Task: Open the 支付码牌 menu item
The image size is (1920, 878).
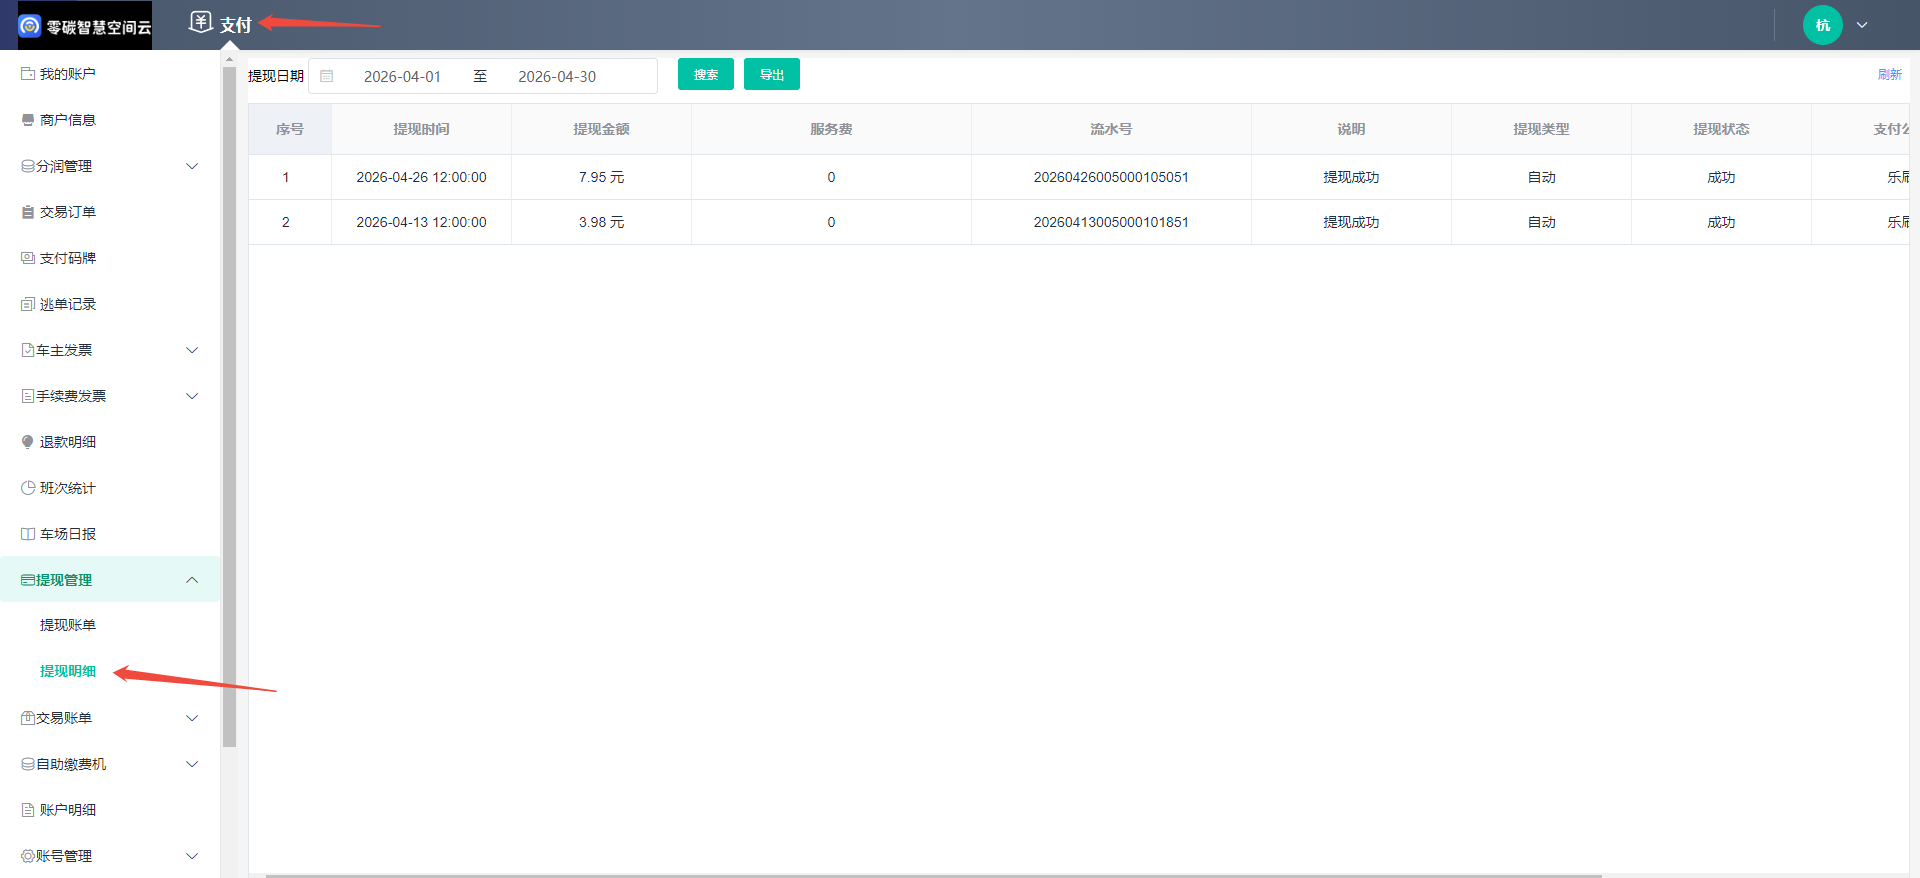Action: click(110, 258)
